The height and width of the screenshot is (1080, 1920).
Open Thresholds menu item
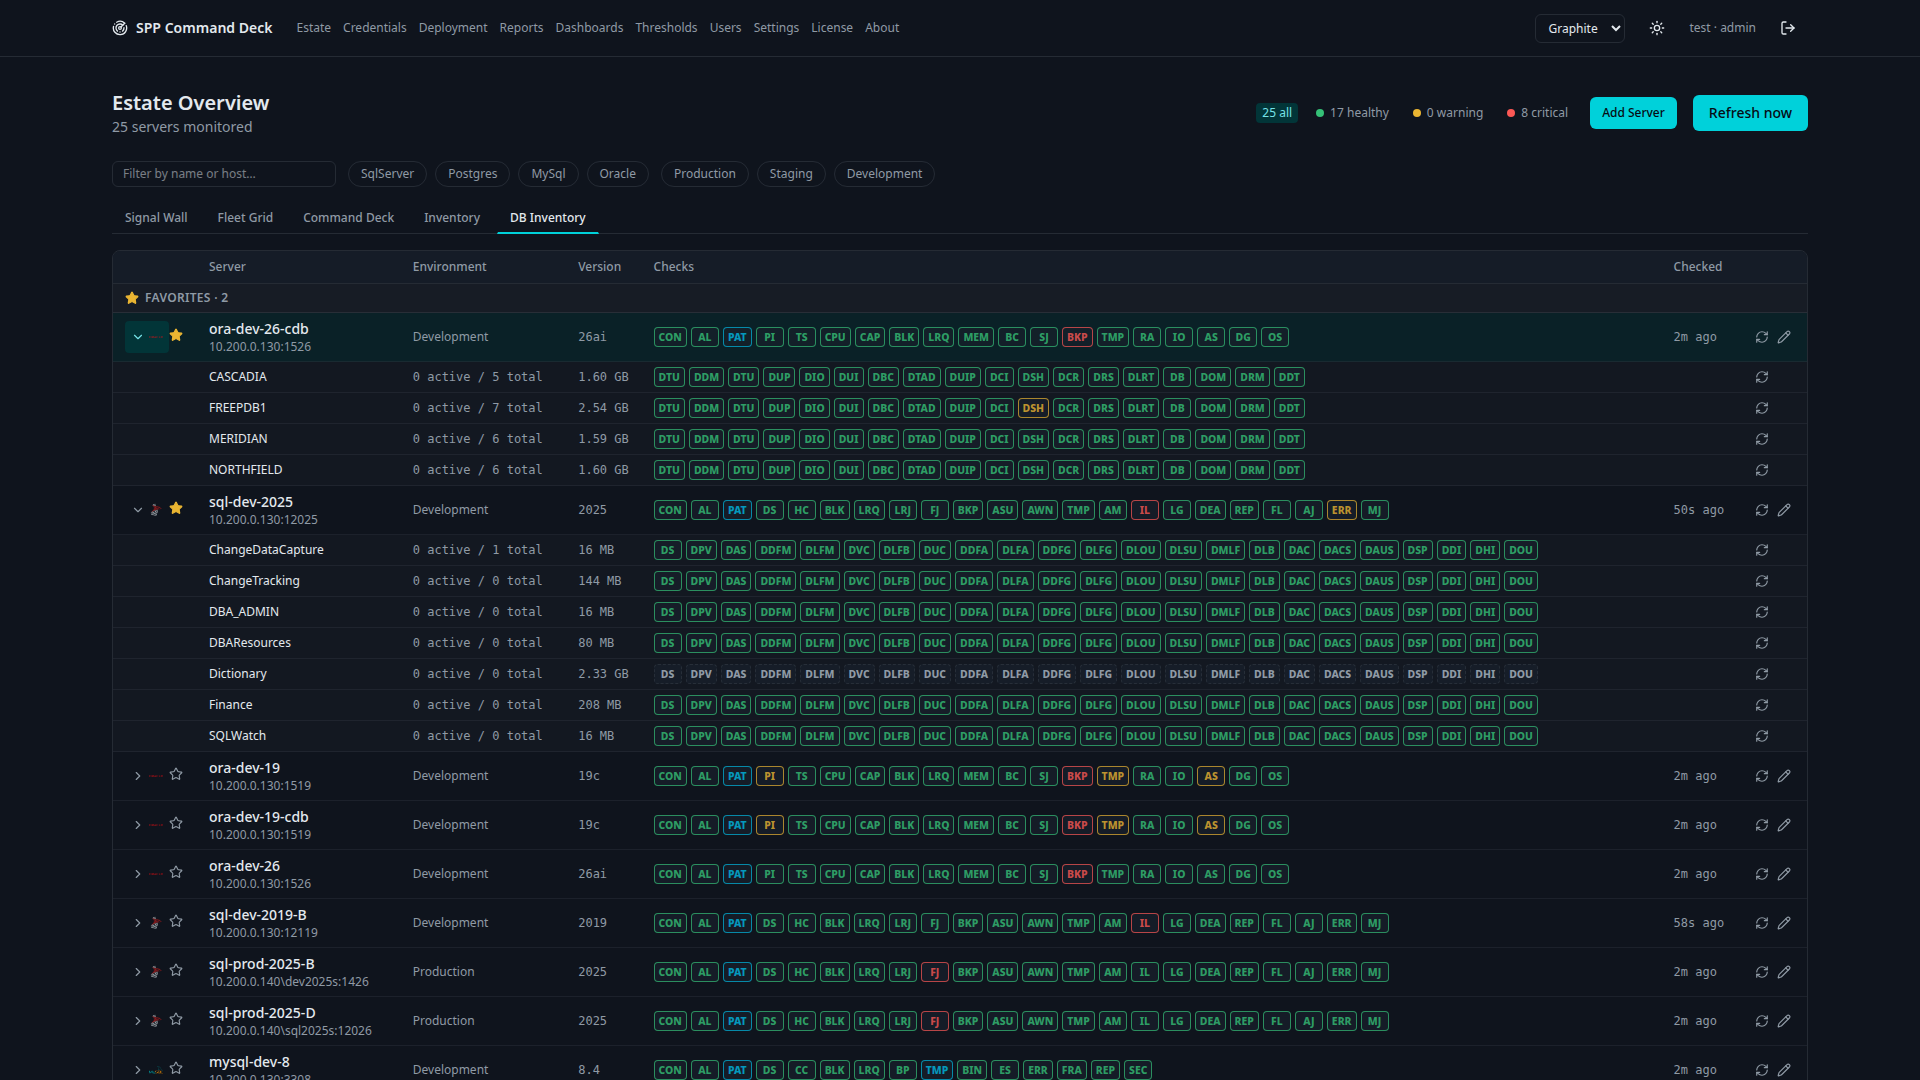[x=666, y=28]
